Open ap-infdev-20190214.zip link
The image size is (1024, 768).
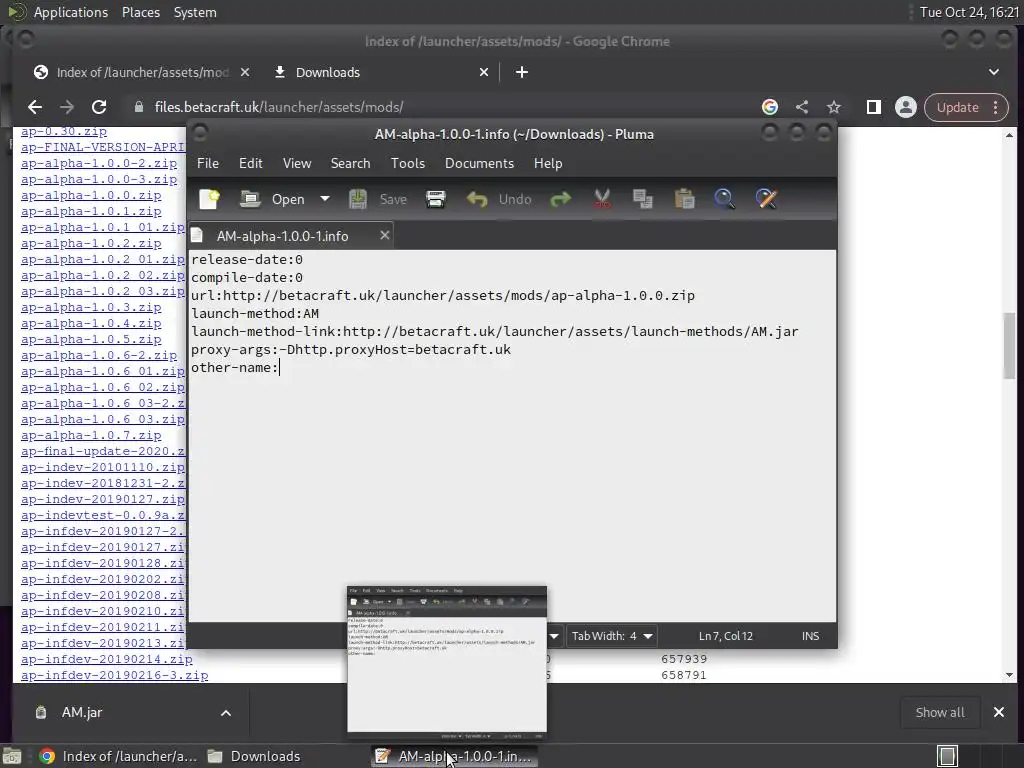coord(106,659)
